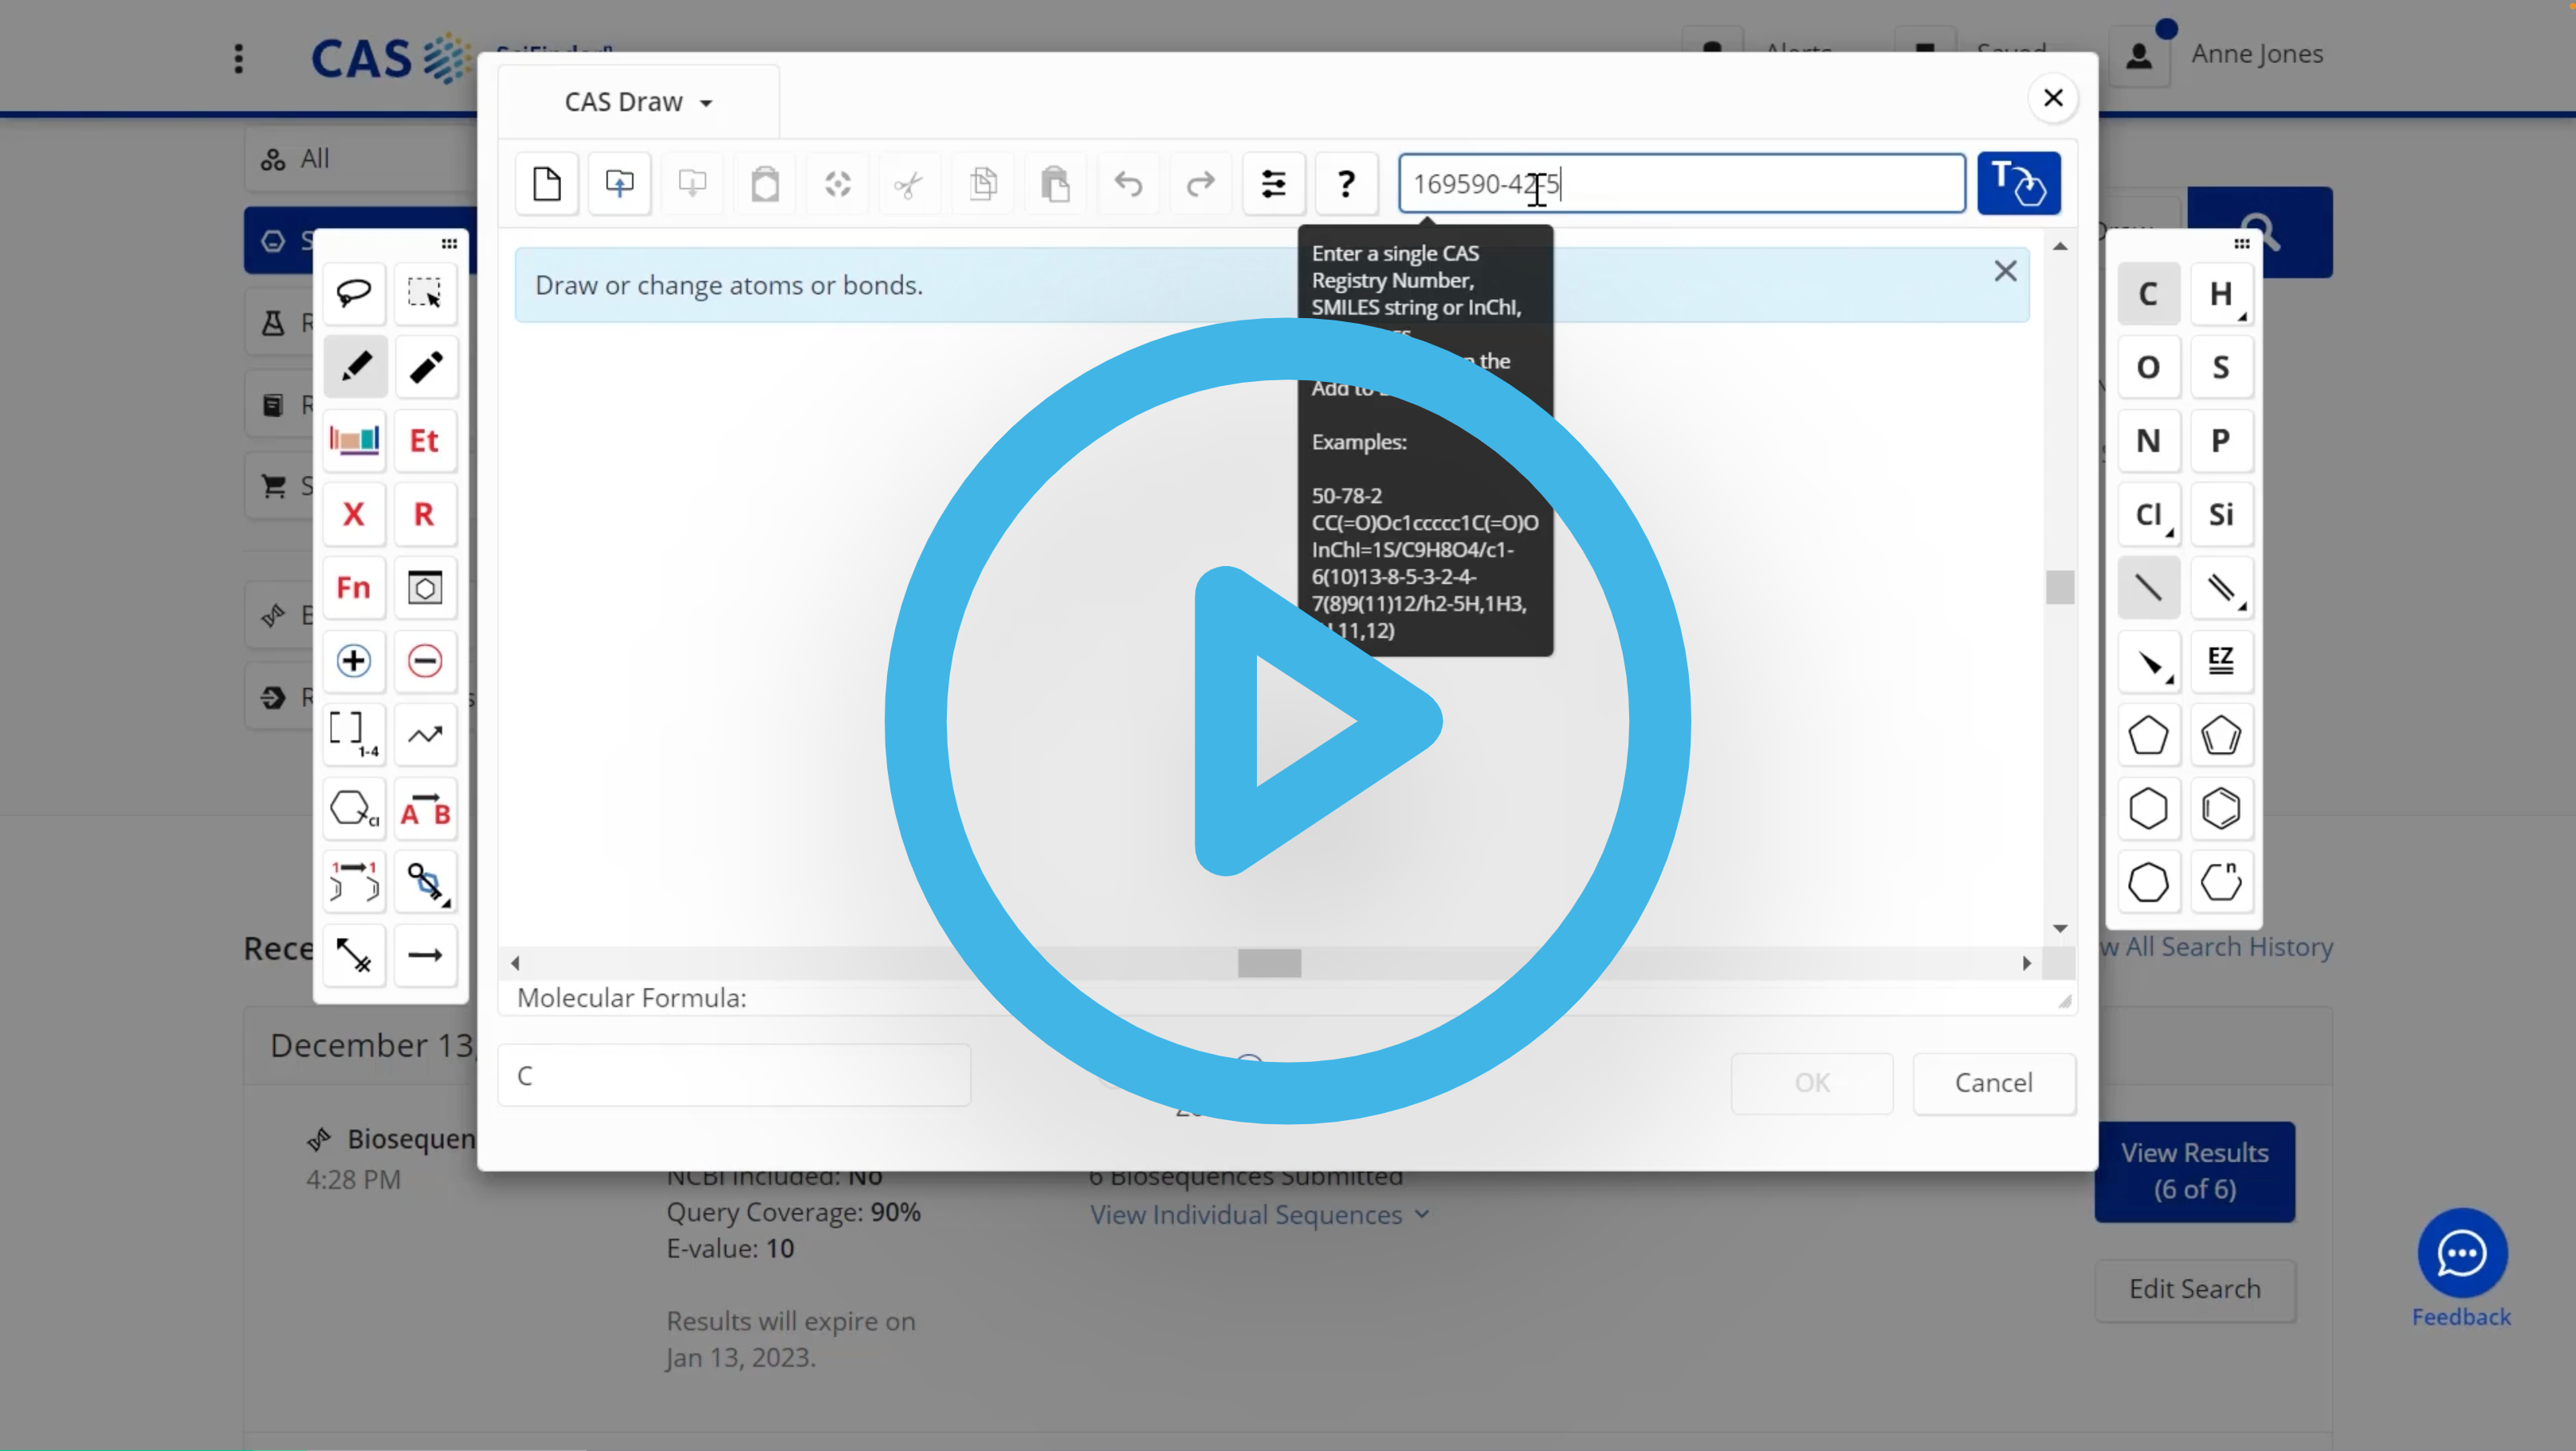Open the Feedback chat bubble

2461,1253
